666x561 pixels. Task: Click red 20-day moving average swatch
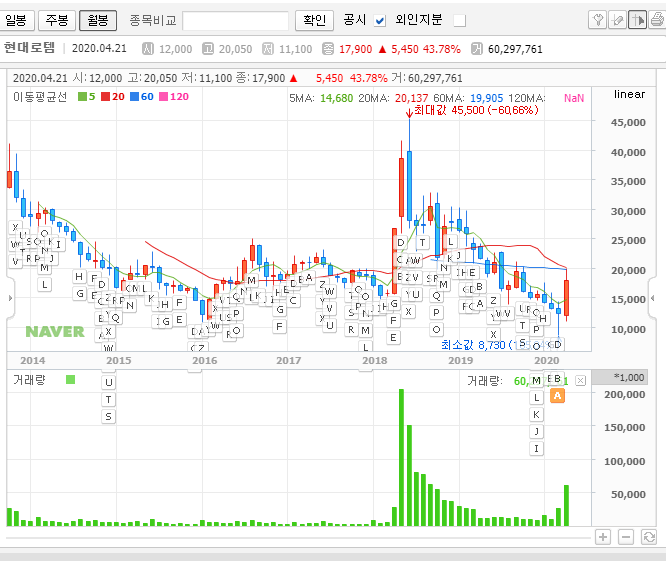tap(105, 97)
